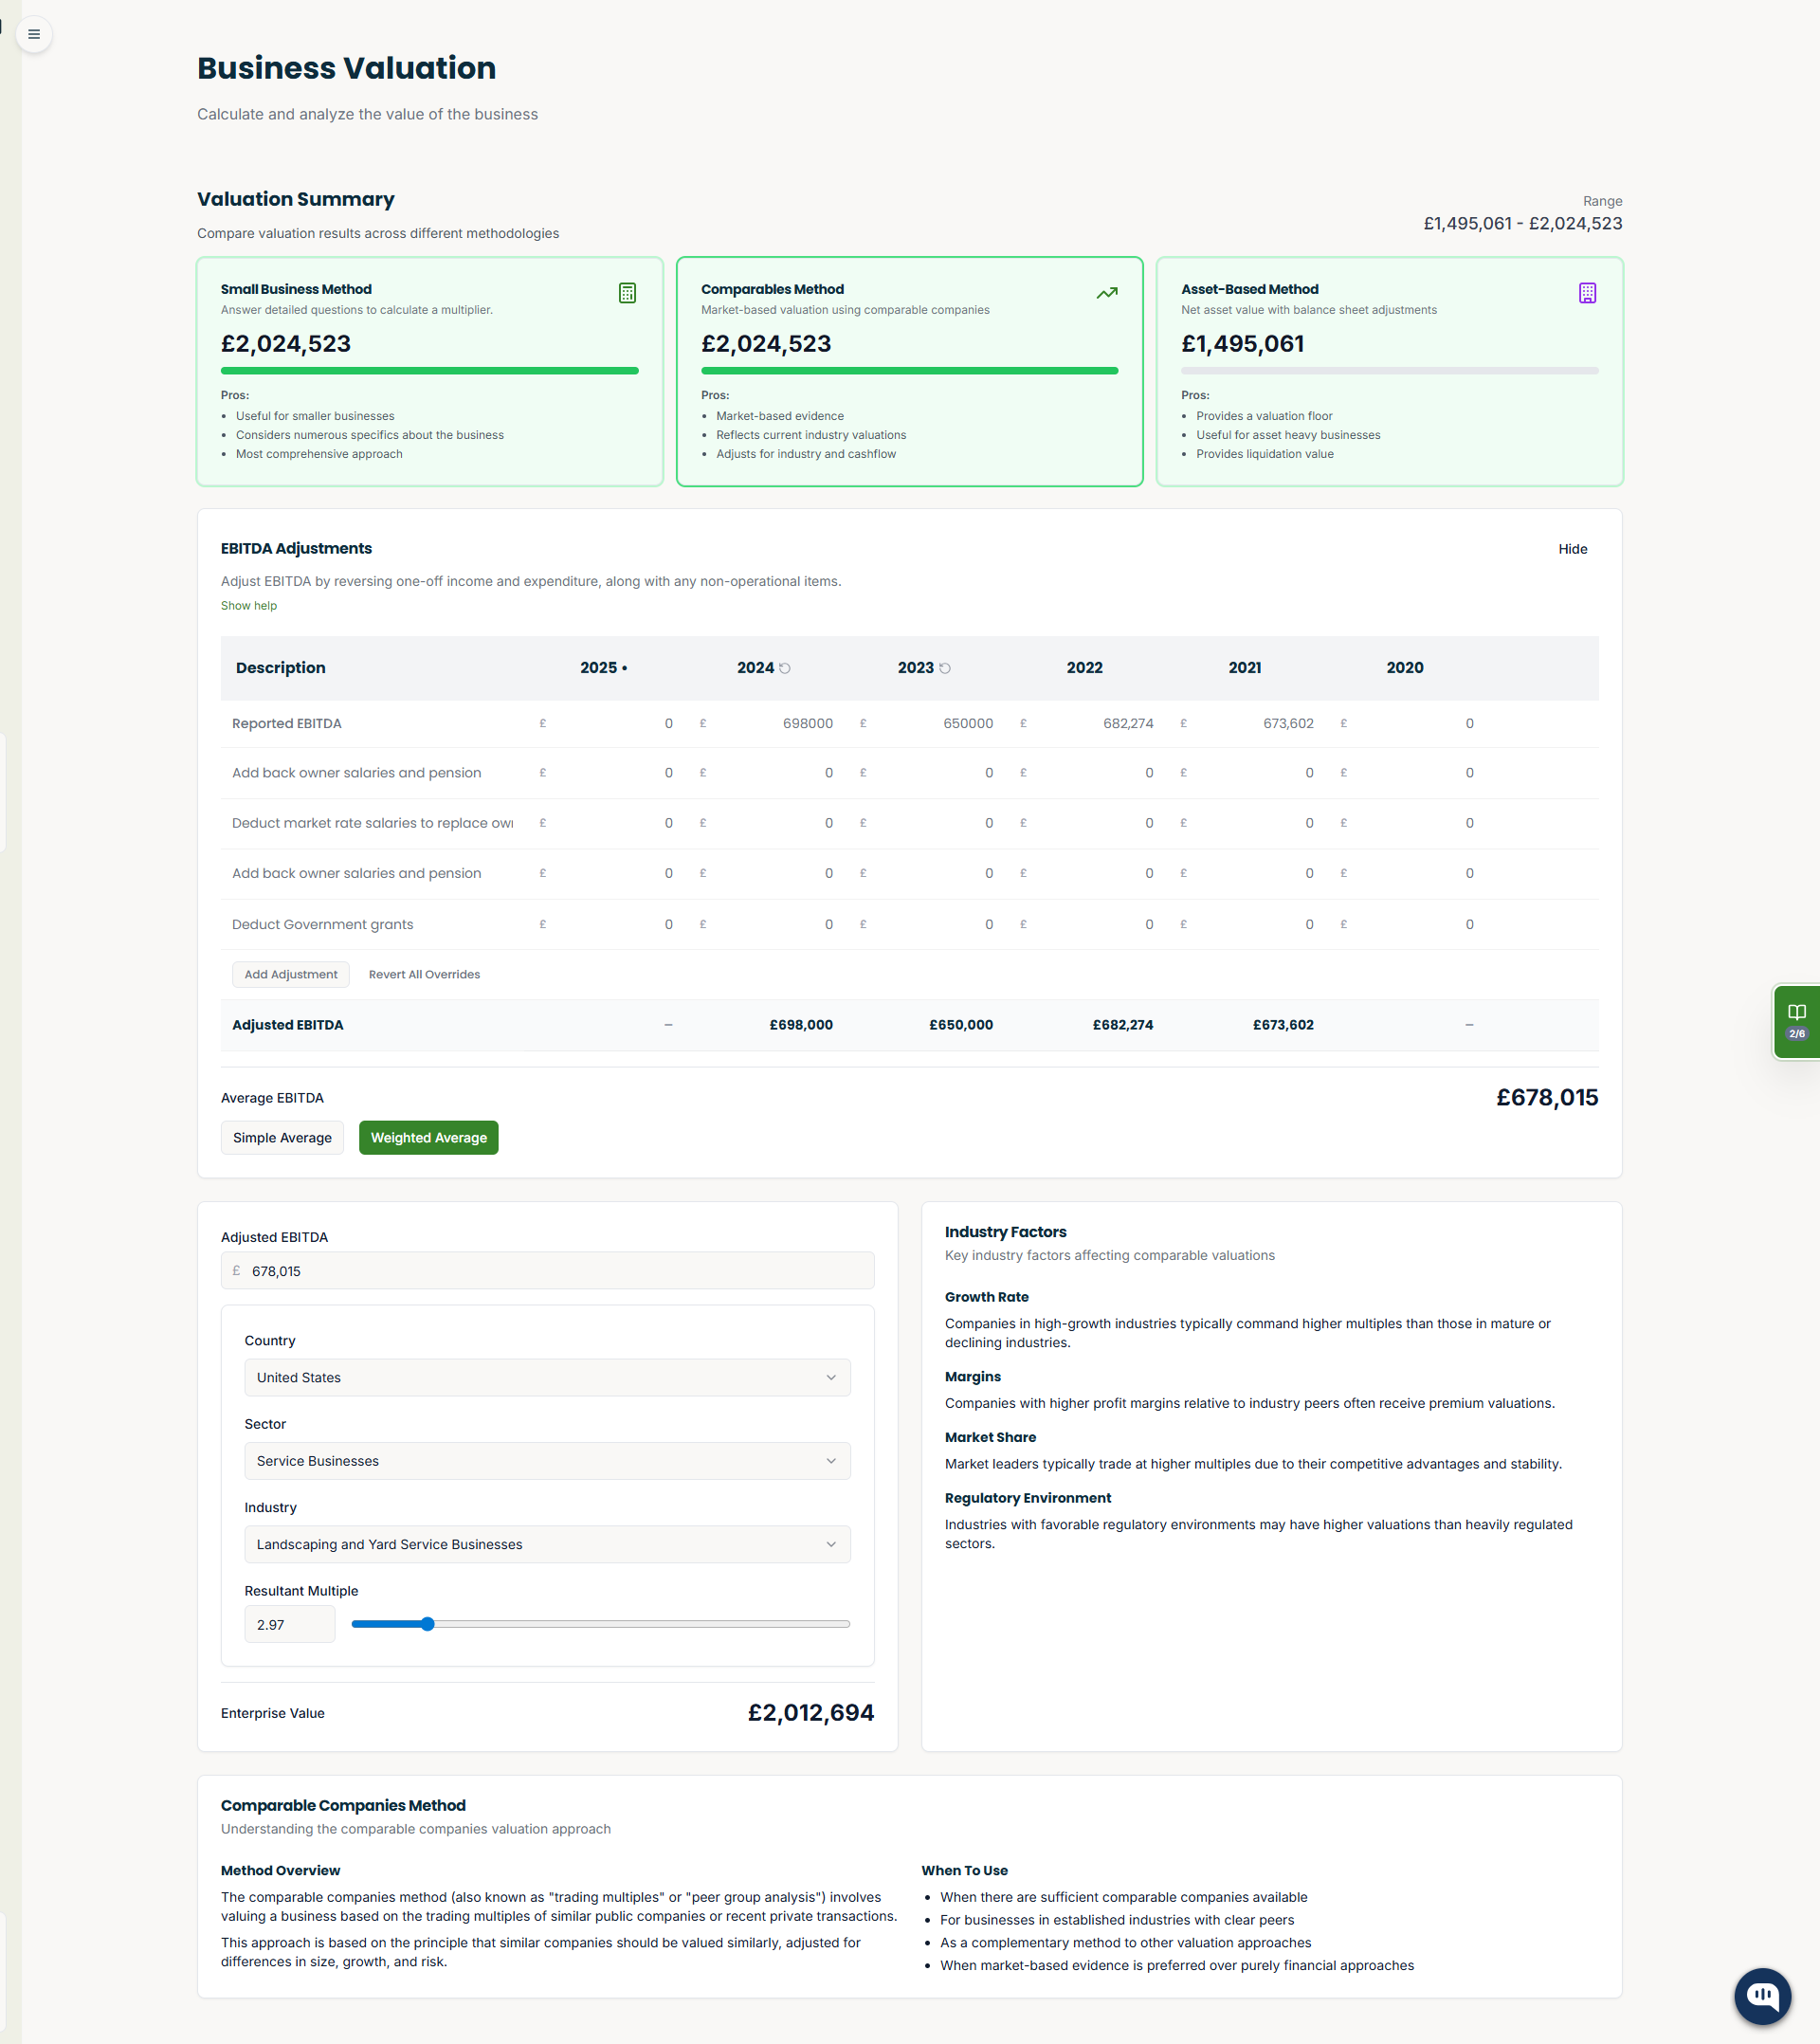Open the Industry dropdown

point(547,1544)
